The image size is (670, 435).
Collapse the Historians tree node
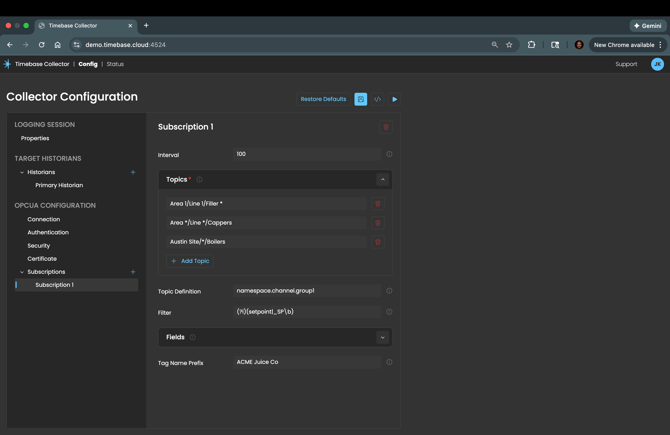(x=22, y=172)
